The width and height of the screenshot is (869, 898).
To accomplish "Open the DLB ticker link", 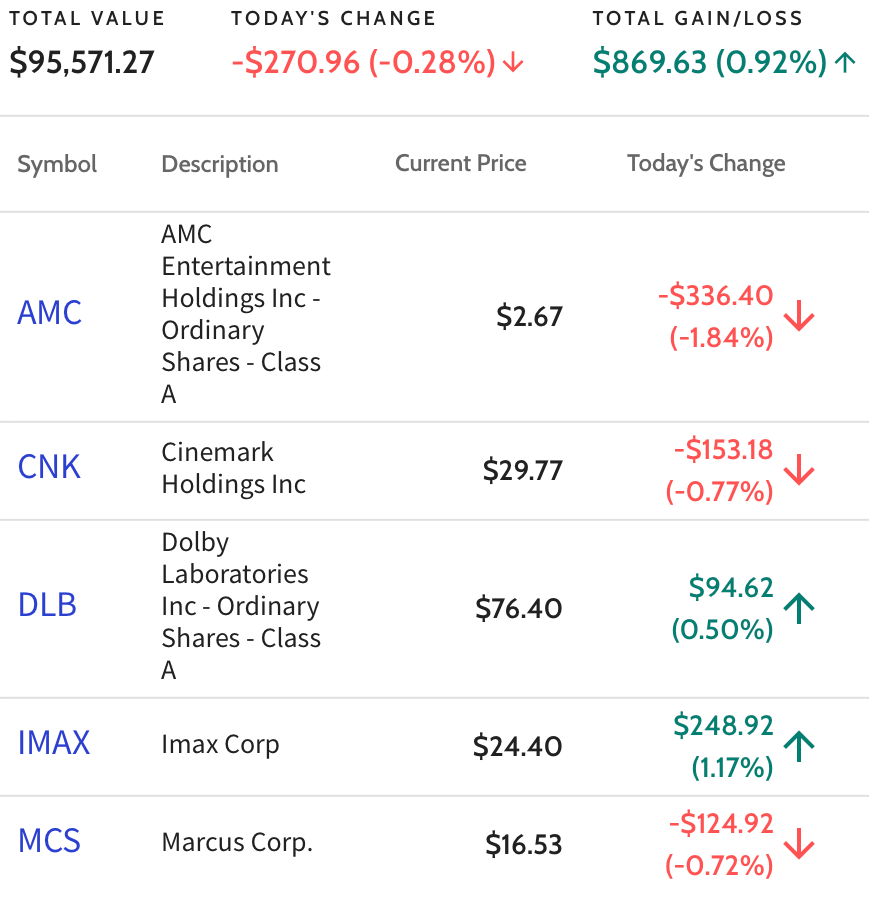I will pyautogui.click(x=47, y=605).
